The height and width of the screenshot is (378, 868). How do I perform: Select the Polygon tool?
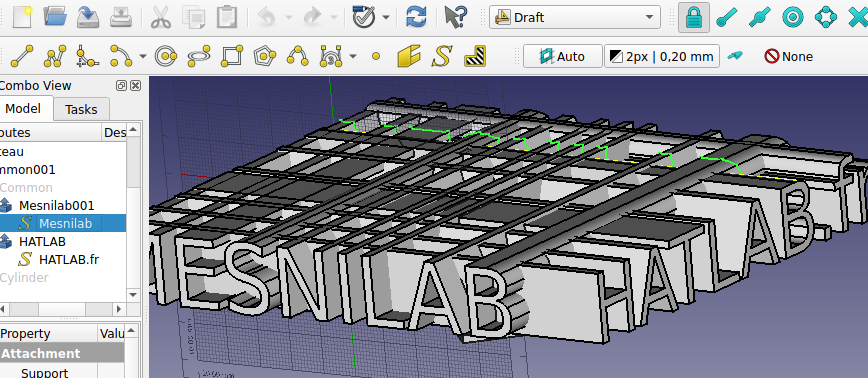[x=265, y=56]
